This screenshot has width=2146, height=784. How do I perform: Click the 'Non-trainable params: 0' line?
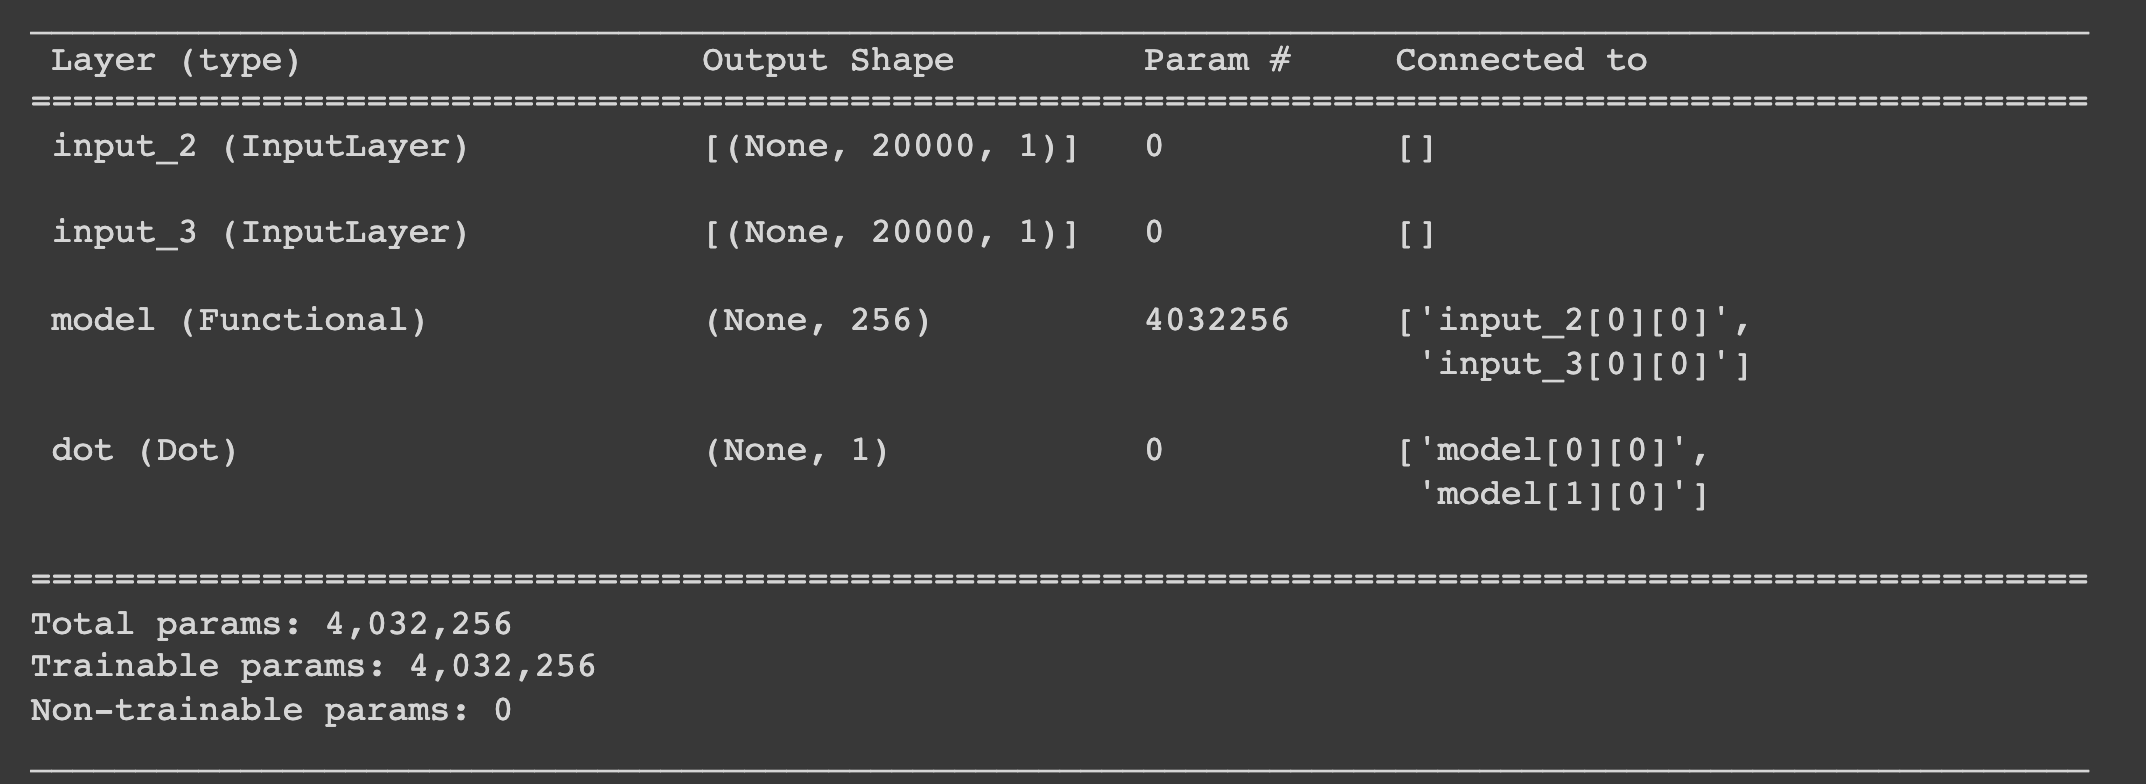click(x=271, y=711)
